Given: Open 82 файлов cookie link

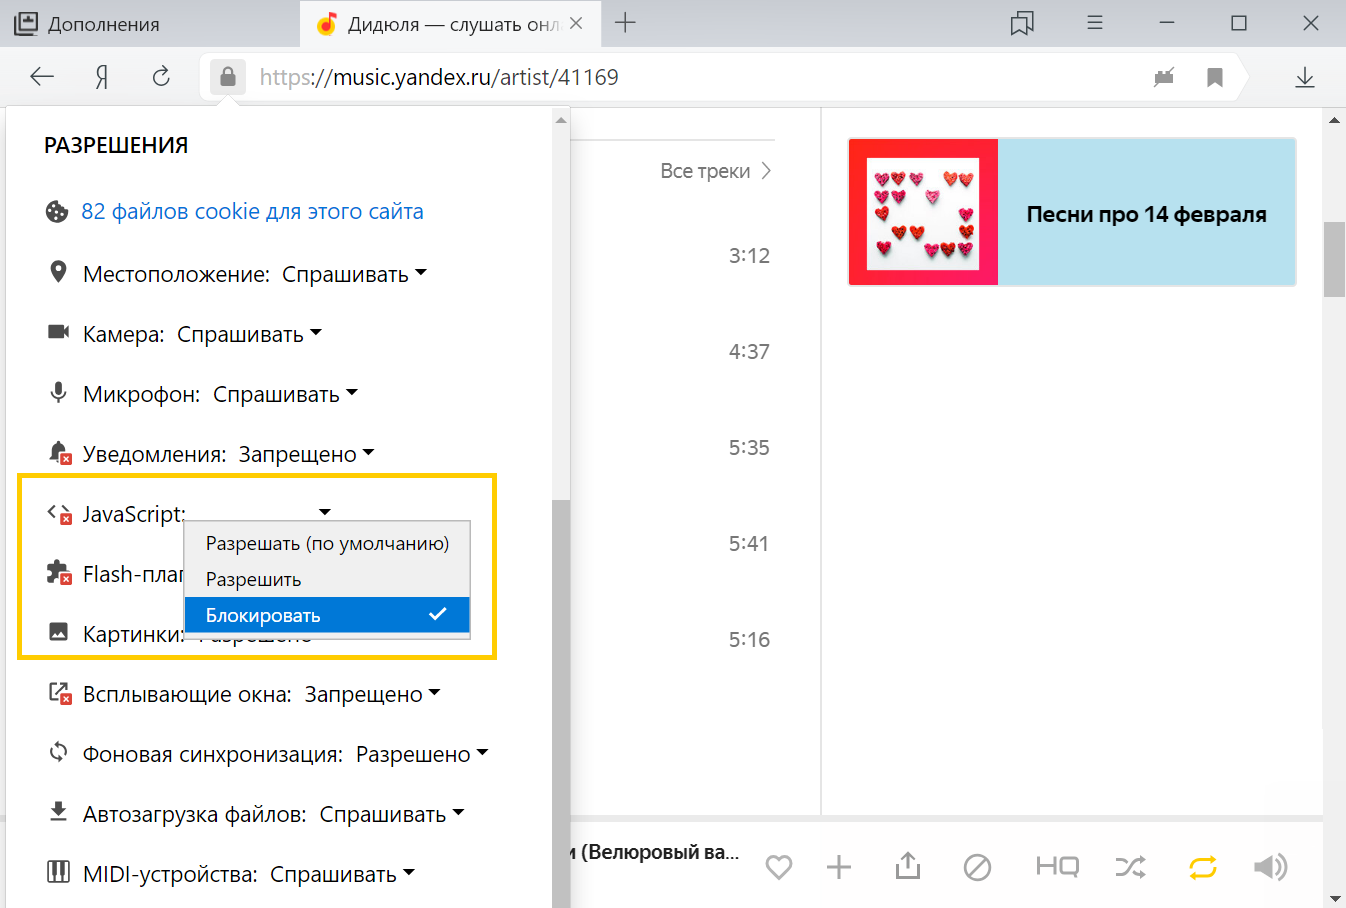Looking at the screenshot, I should click(252, 211).
